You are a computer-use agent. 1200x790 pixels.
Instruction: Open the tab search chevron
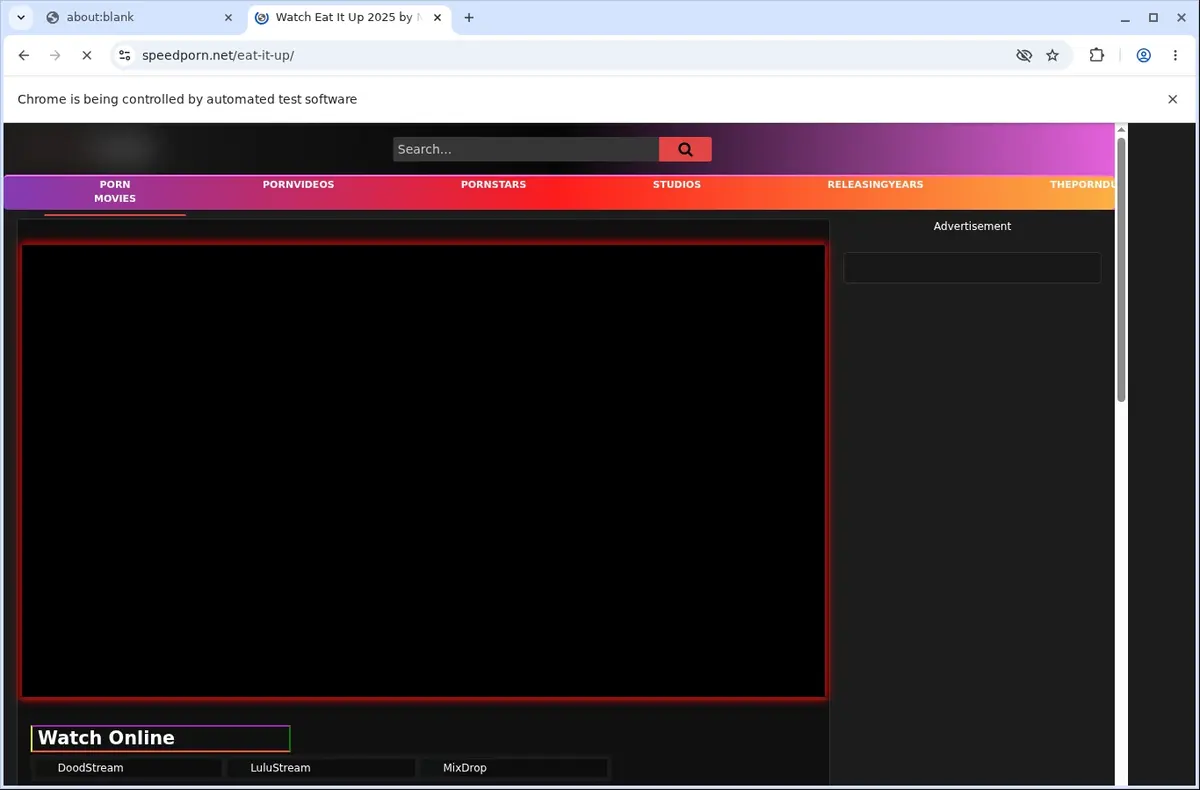coord(21,17)
